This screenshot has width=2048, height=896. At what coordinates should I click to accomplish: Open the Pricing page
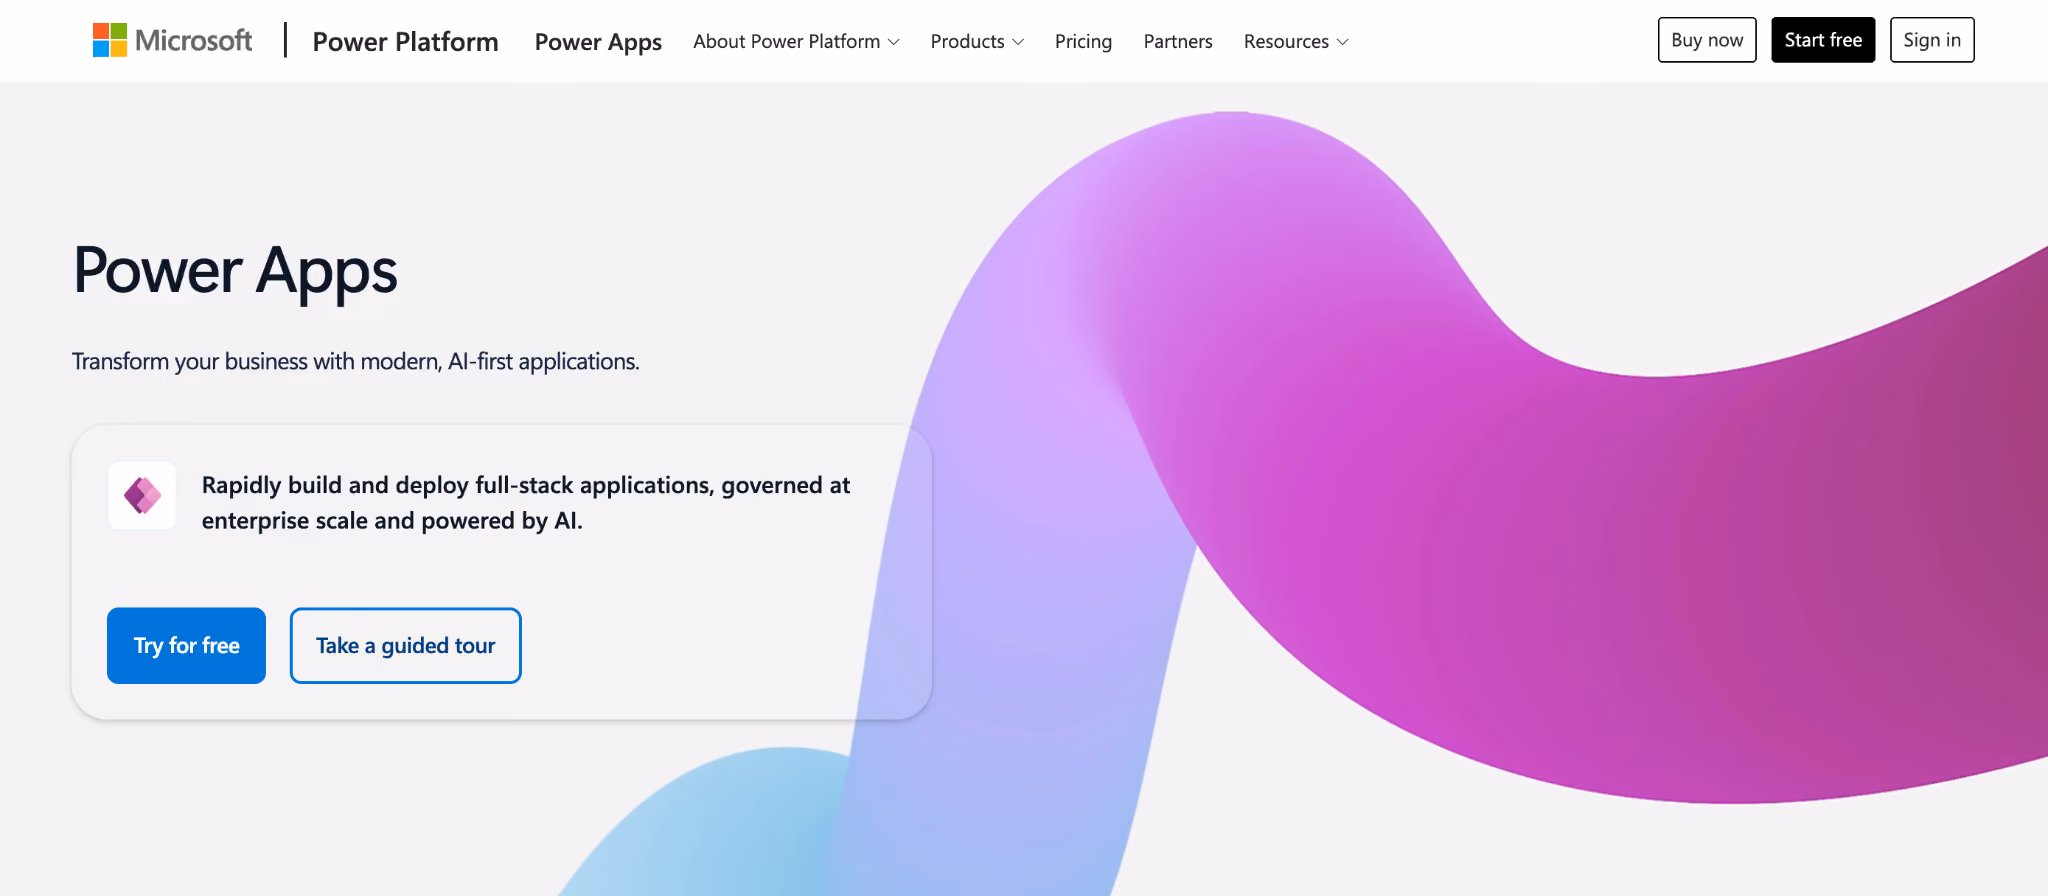coord(1083,41)
